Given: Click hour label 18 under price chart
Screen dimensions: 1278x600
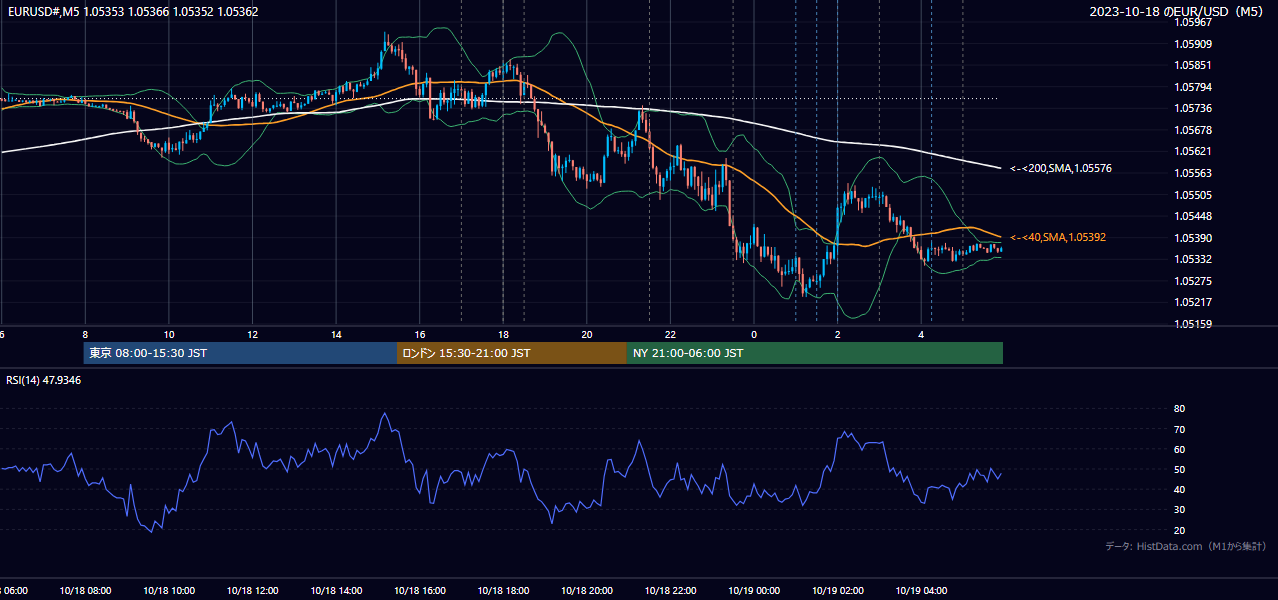Looking at the screenshot, I should point(504,334).
